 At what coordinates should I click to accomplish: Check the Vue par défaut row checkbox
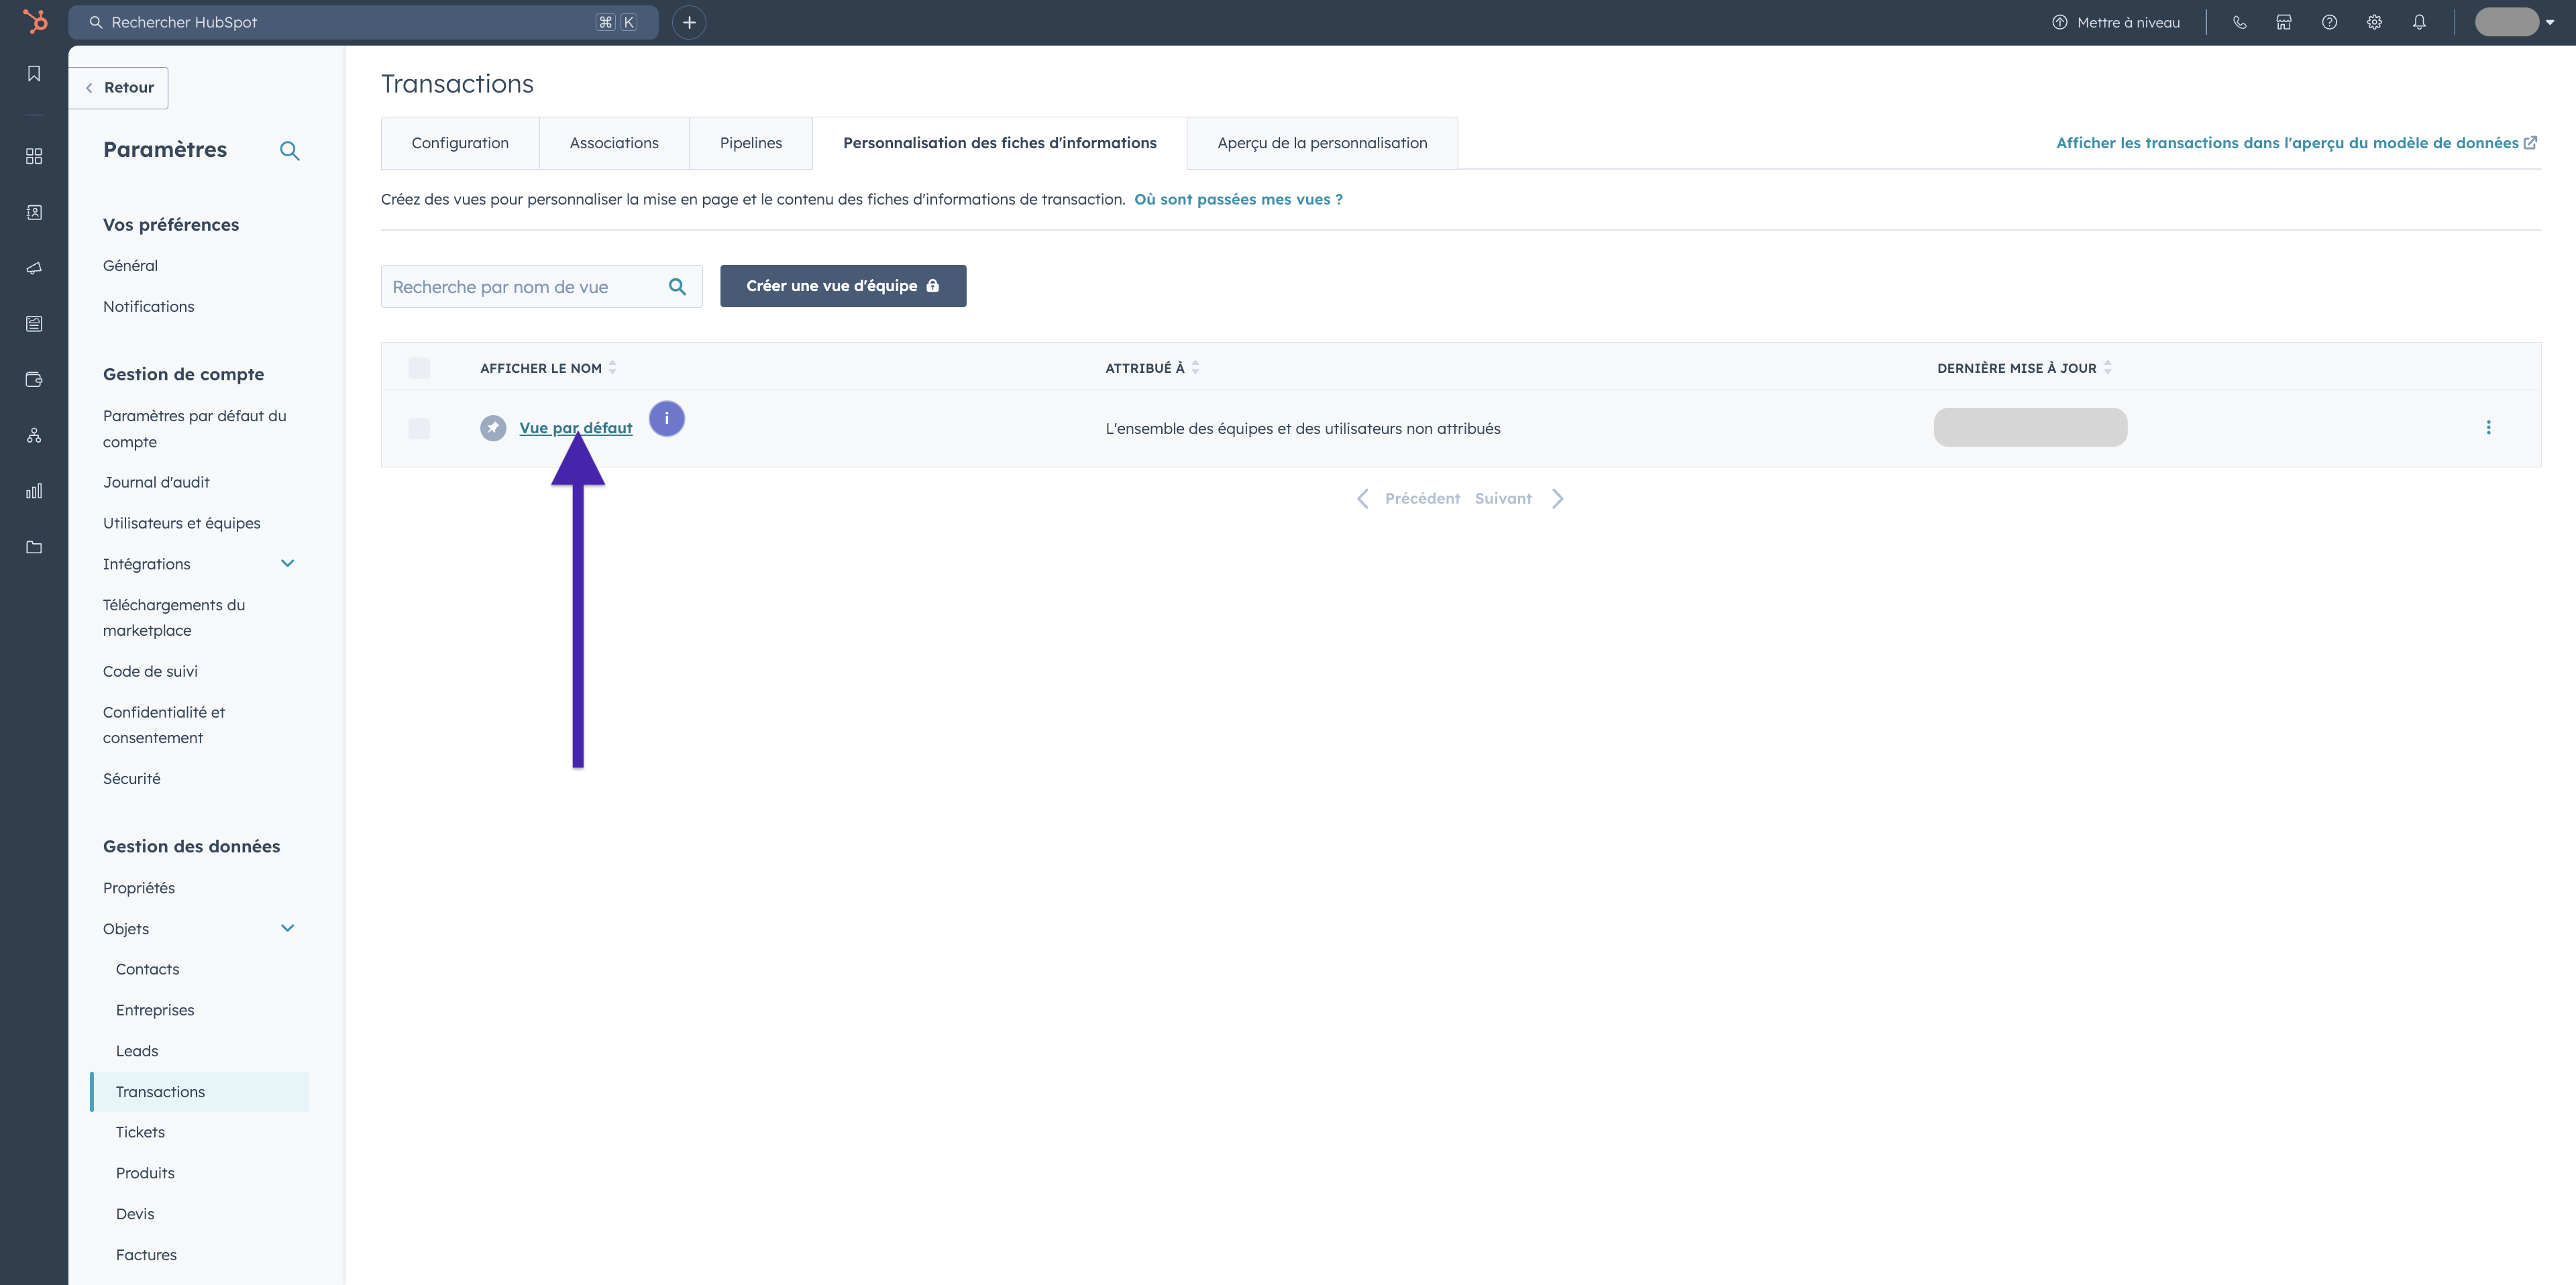pyautogui.click(x=419, y=428)
